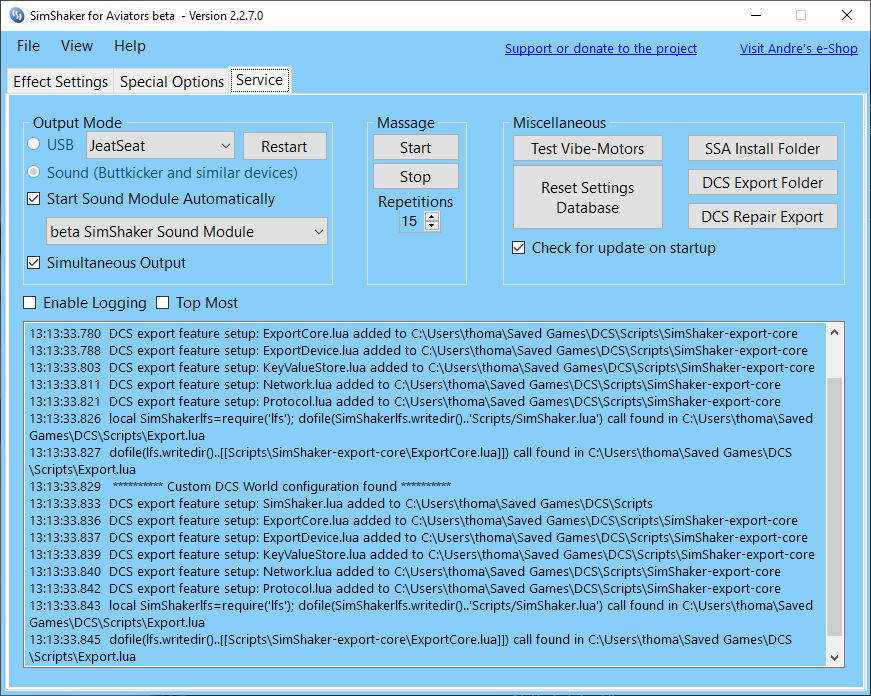Click the Repetitions value field showing 15
This screenshot has width=871, height=696.
[x=412, y=221]
